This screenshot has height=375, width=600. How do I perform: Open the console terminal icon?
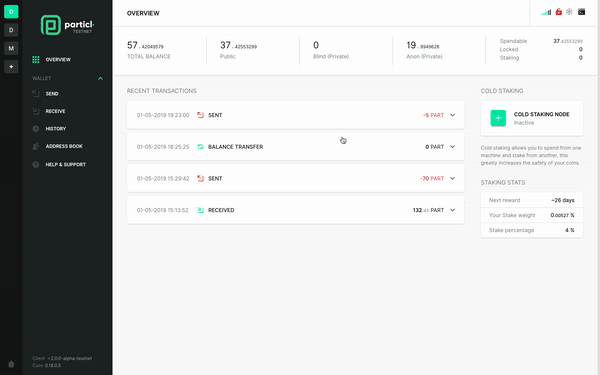coord(582,12)
